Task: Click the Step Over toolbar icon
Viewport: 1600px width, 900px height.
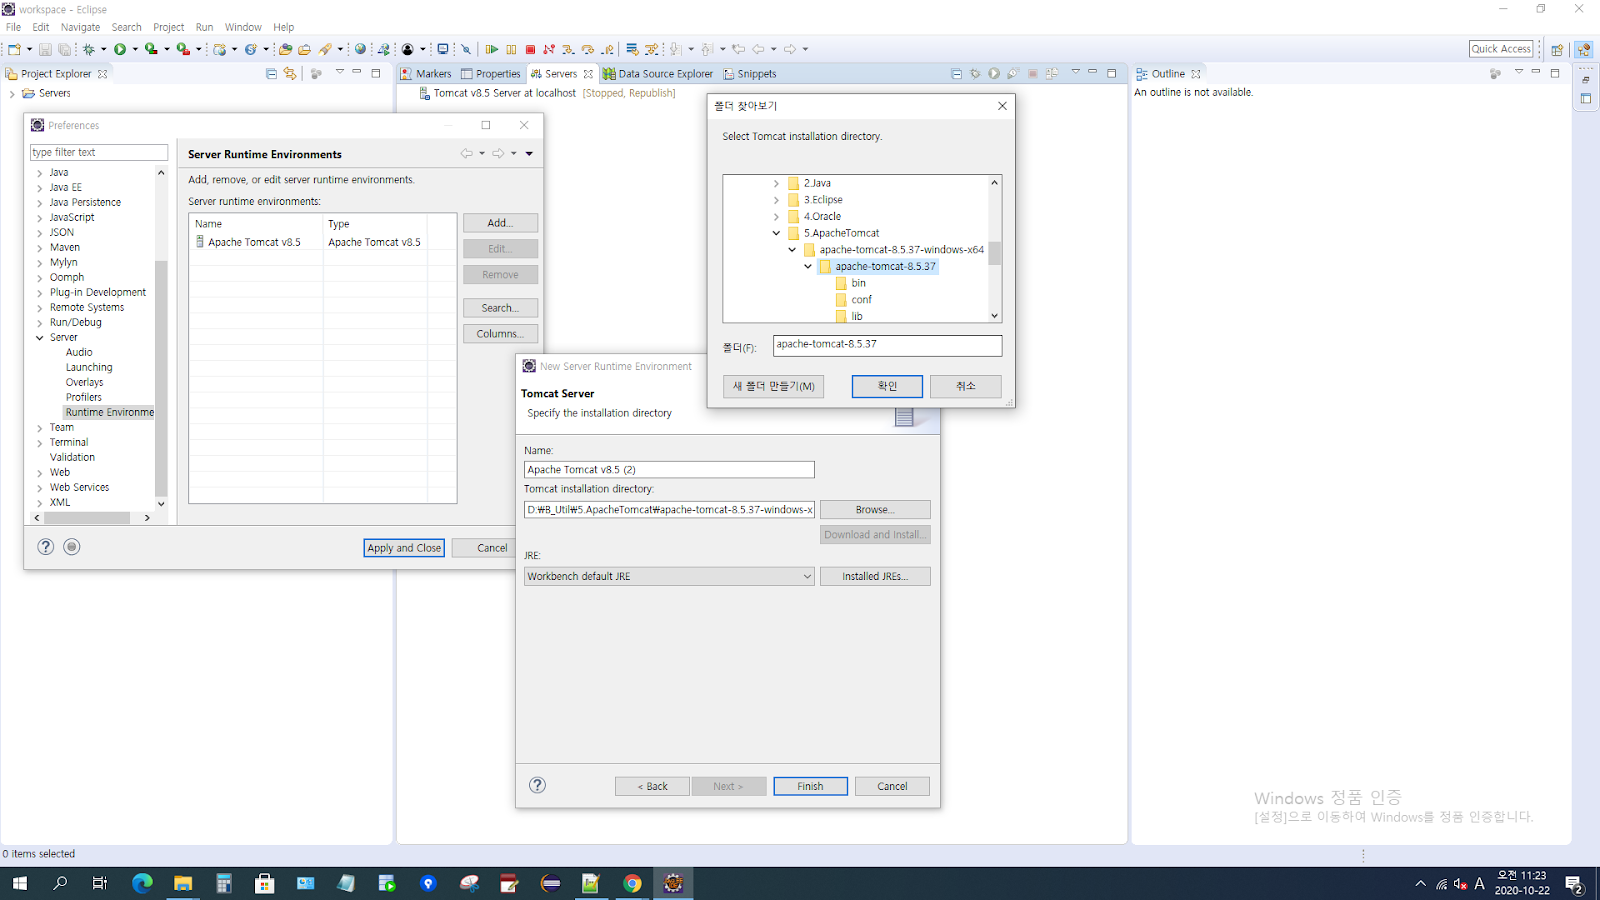Action: click(x=587, y=49)
